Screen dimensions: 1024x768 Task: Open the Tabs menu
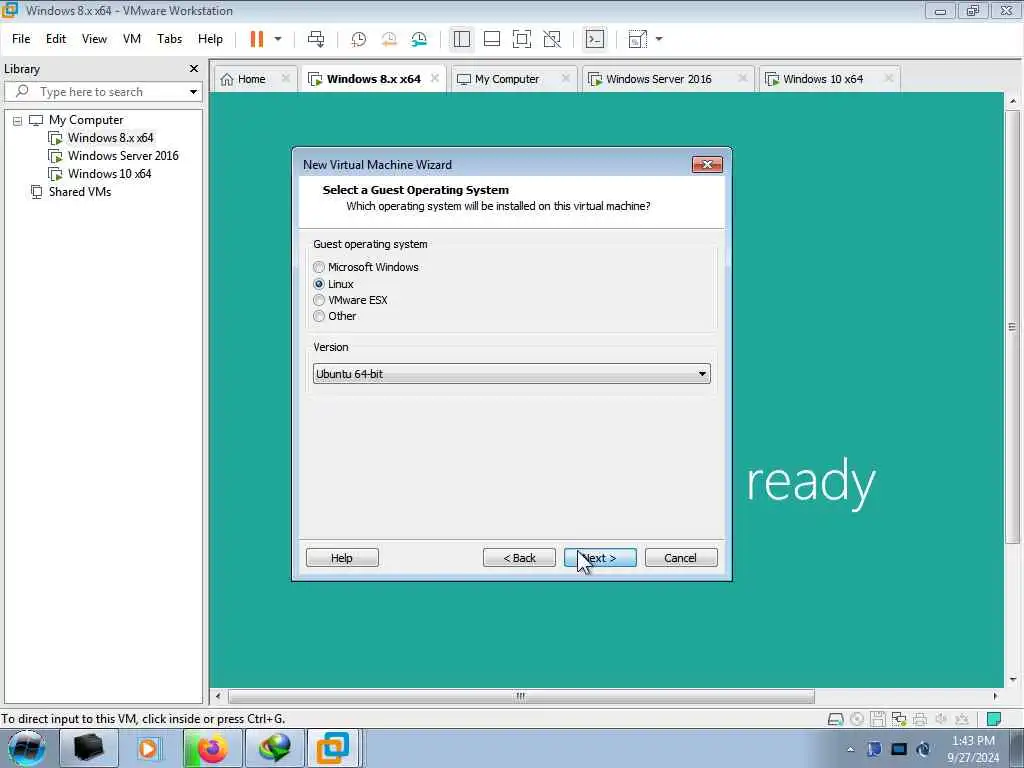click(x=169, y=39)
